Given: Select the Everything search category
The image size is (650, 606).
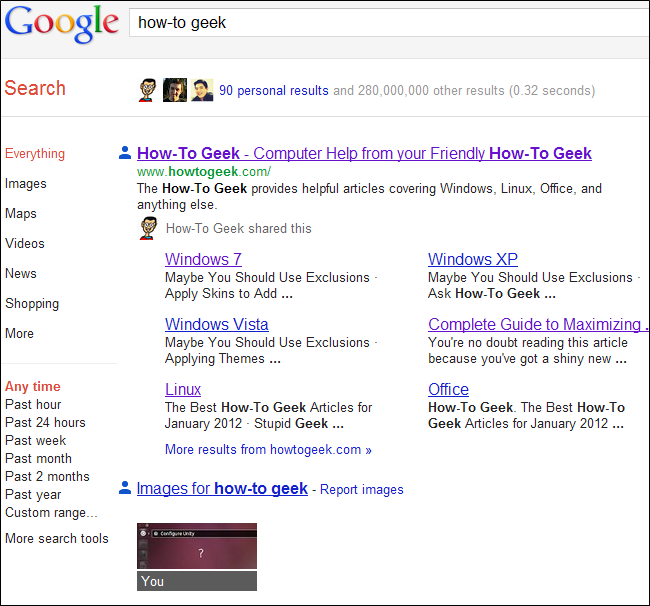Looking at the screenshot, I should pyautogui.click(x=35, y=154).
